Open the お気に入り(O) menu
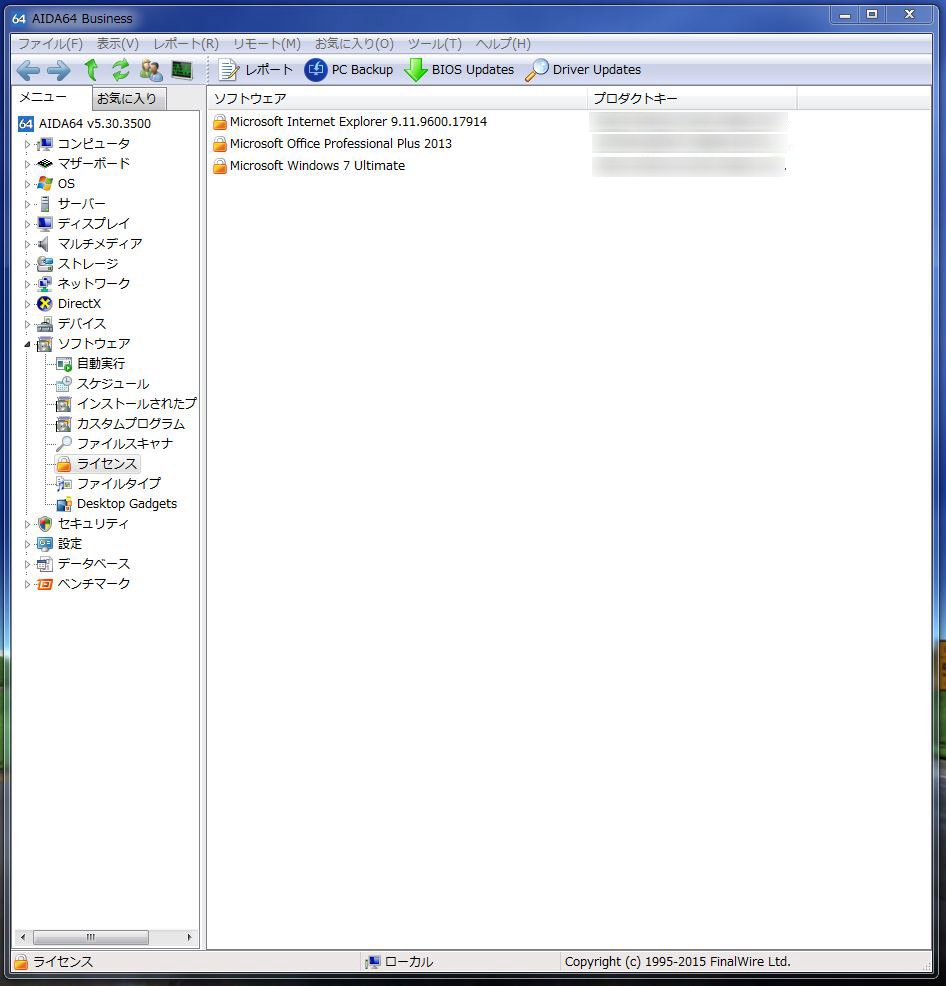 354,43
